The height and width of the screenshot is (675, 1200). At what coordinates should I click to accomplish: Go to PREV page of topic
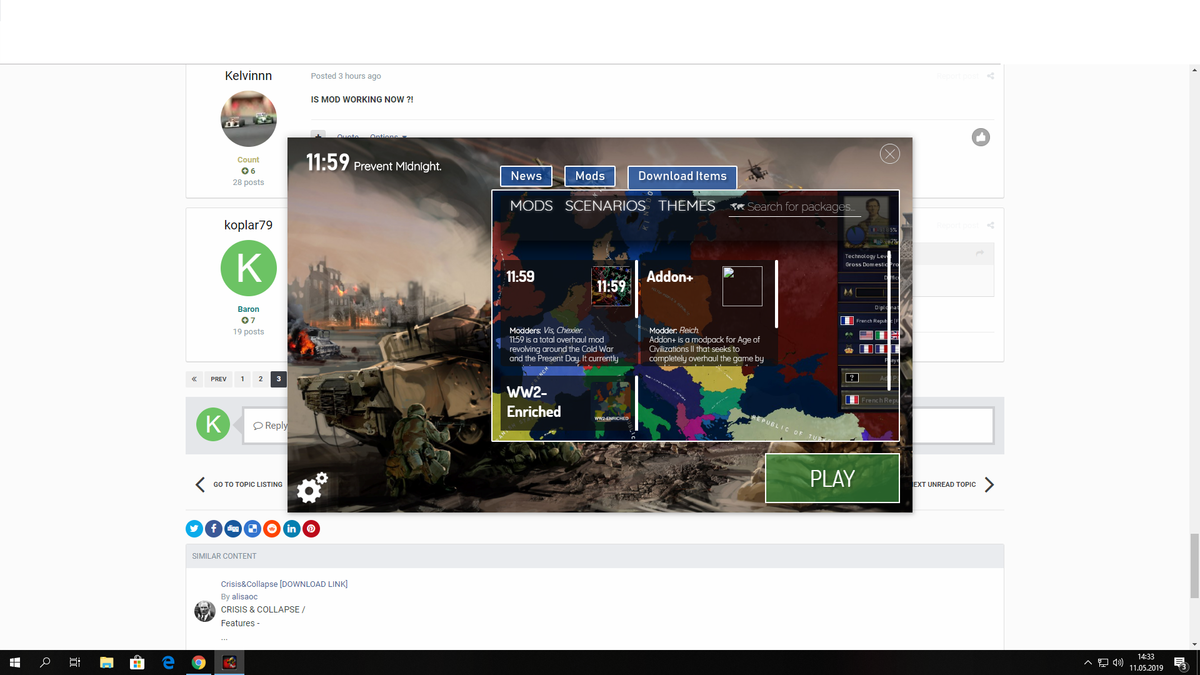point(219,379)
